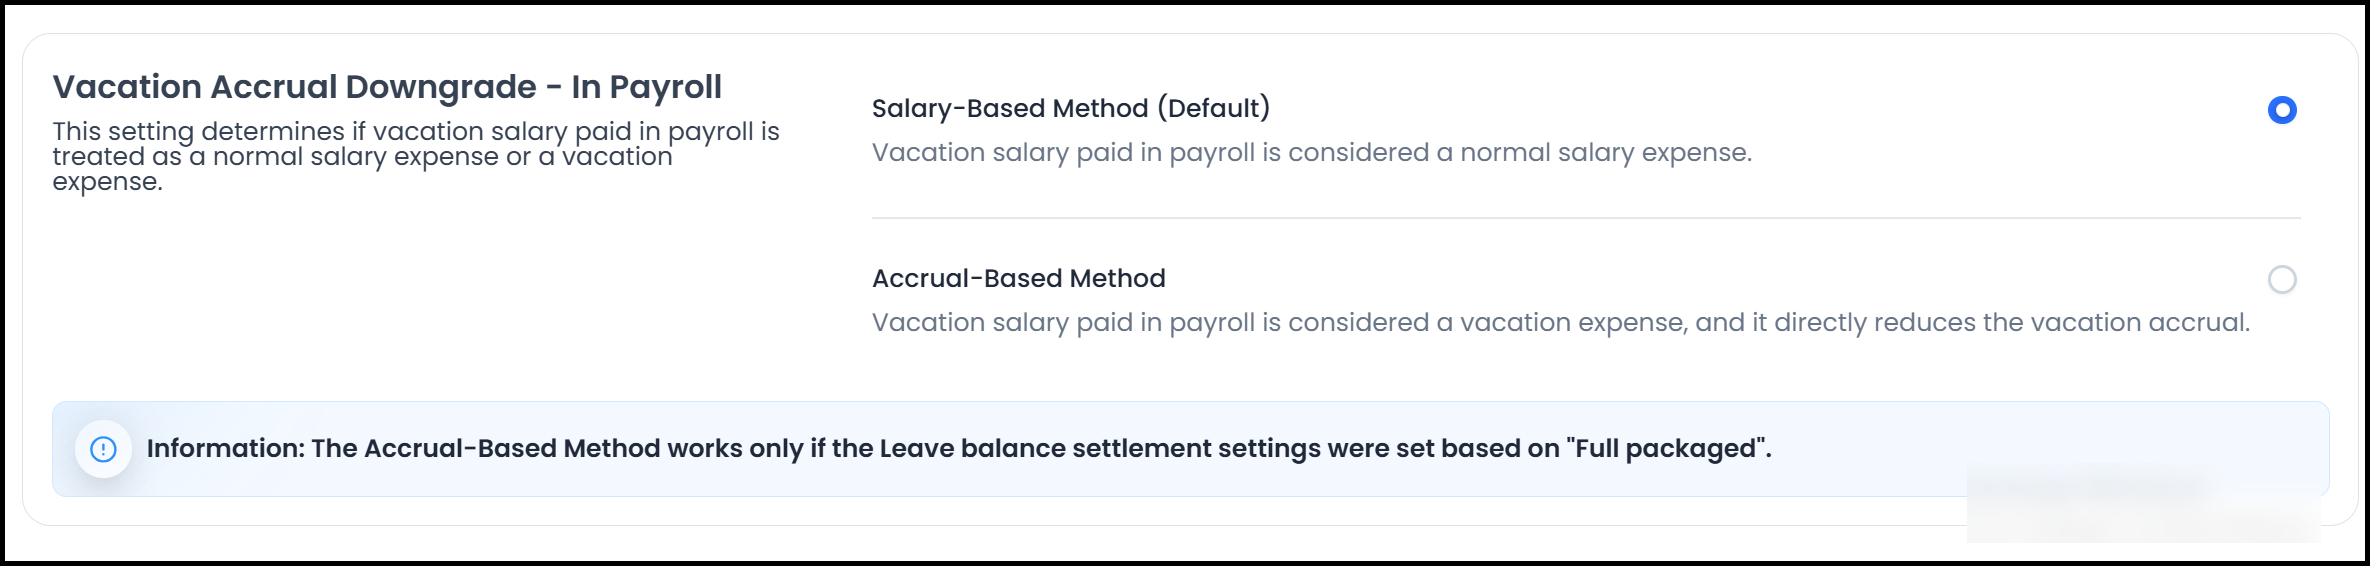Screen dimensions: 2370x566
Task: Click the description under Salary-Based Method
Action: 1311,153
